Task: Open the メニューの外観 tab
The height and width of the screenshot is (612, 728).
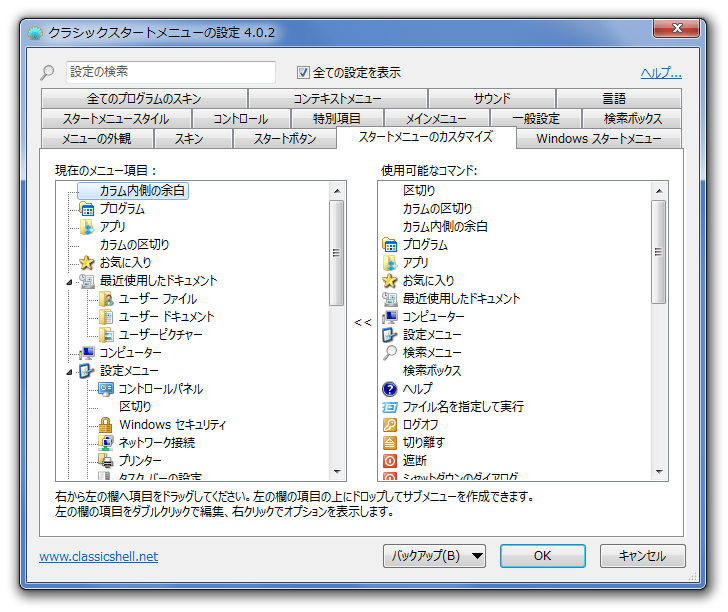Action: (x=97, y=138)
